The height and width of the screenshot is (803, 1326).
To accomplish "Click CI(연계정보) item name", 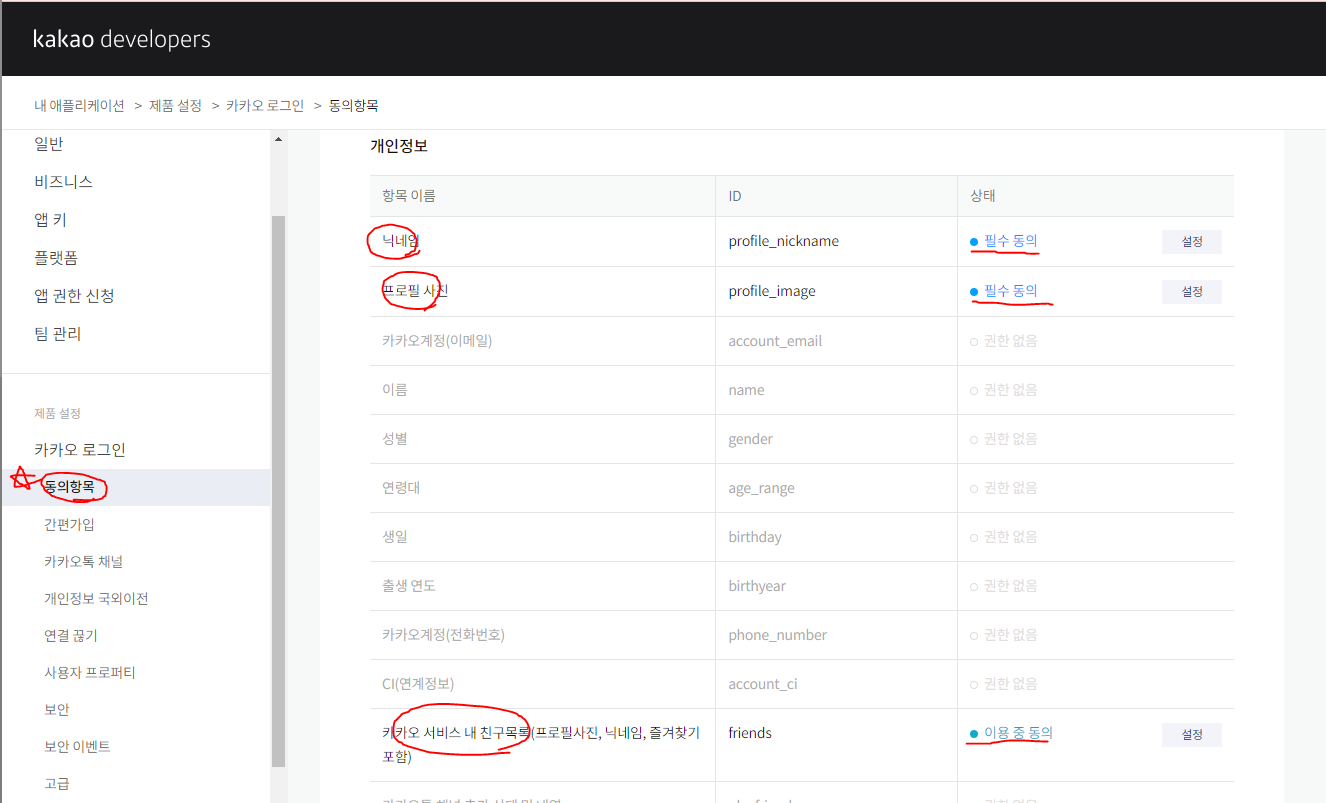I will pyautogui.click(x=418, y=684).
